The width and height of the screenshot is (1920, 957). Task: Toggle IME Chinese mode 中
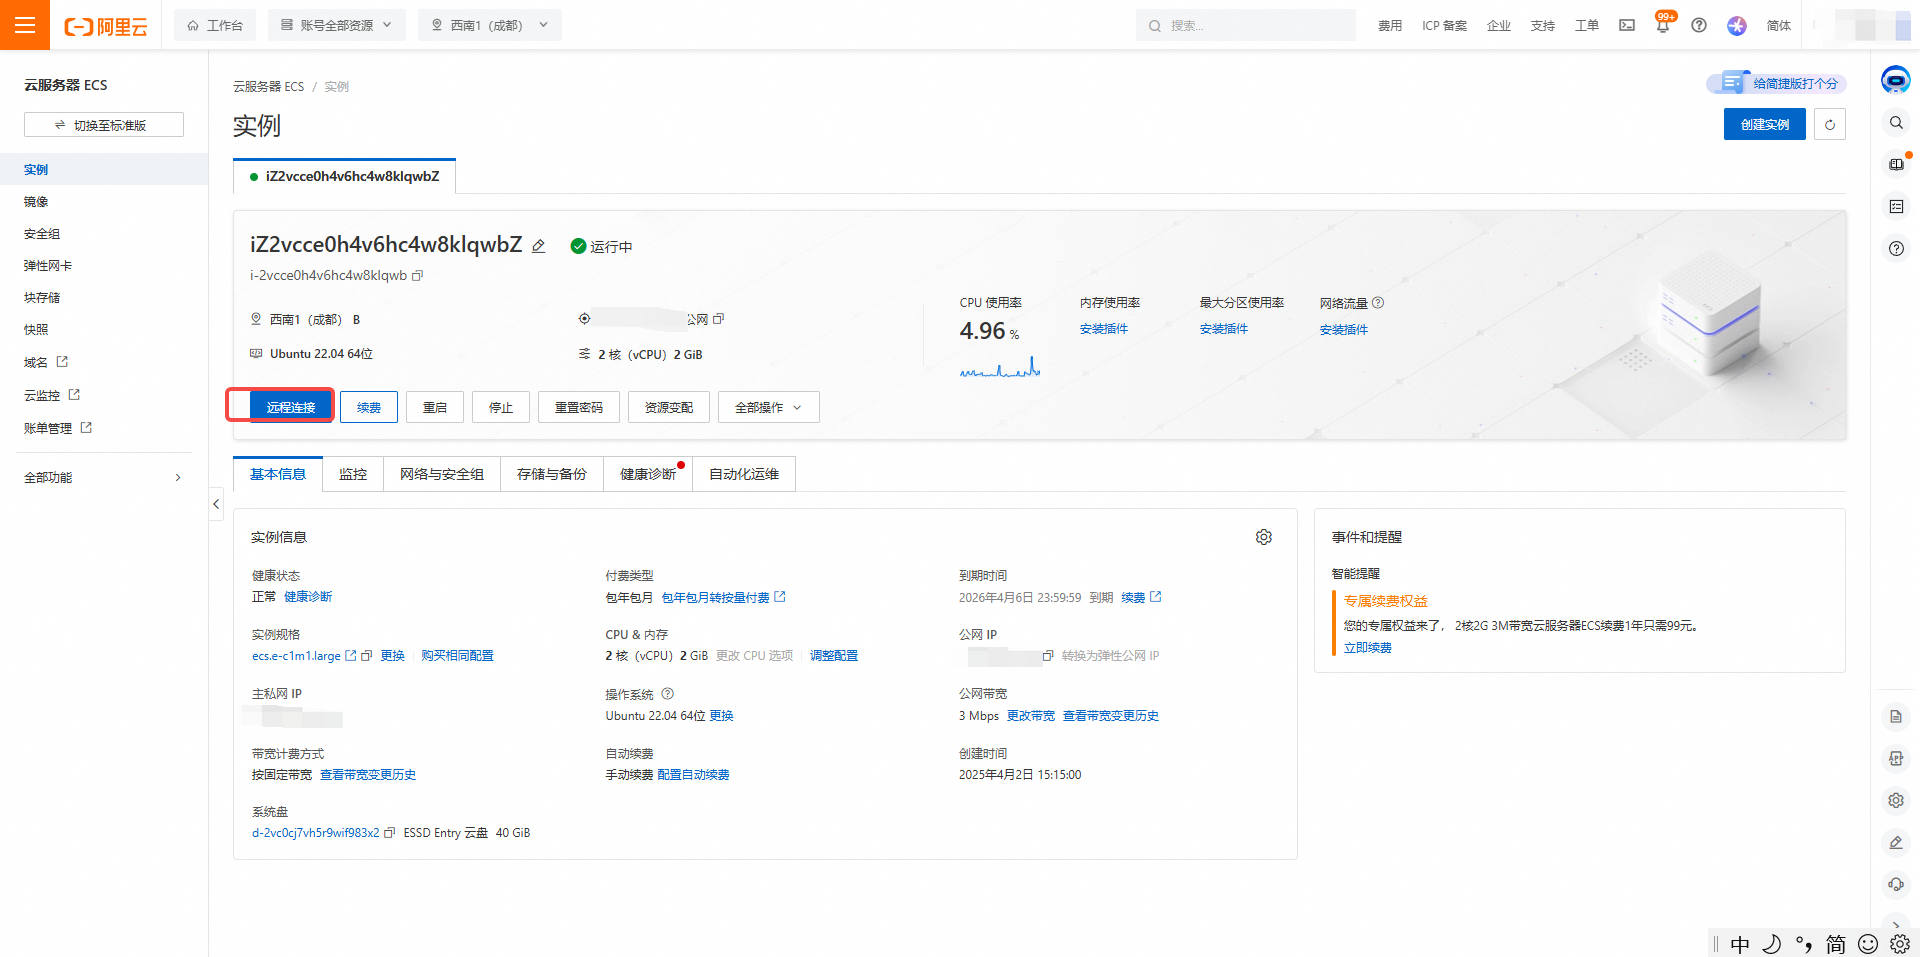(x=1740, y=944)
